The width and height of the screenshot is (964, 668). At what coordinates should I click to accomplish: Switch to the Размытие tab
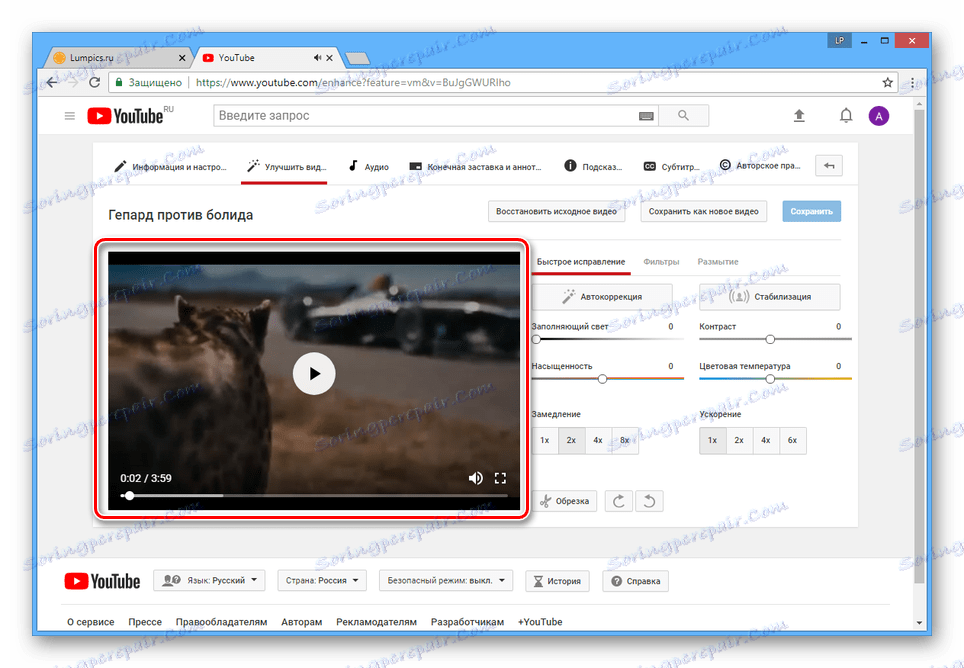pyautogui.click(x=717, y=262)
